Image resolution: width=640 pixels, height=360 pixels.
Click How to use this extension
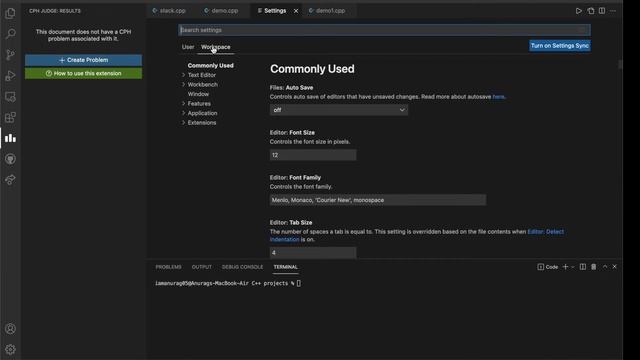point(84,73)
